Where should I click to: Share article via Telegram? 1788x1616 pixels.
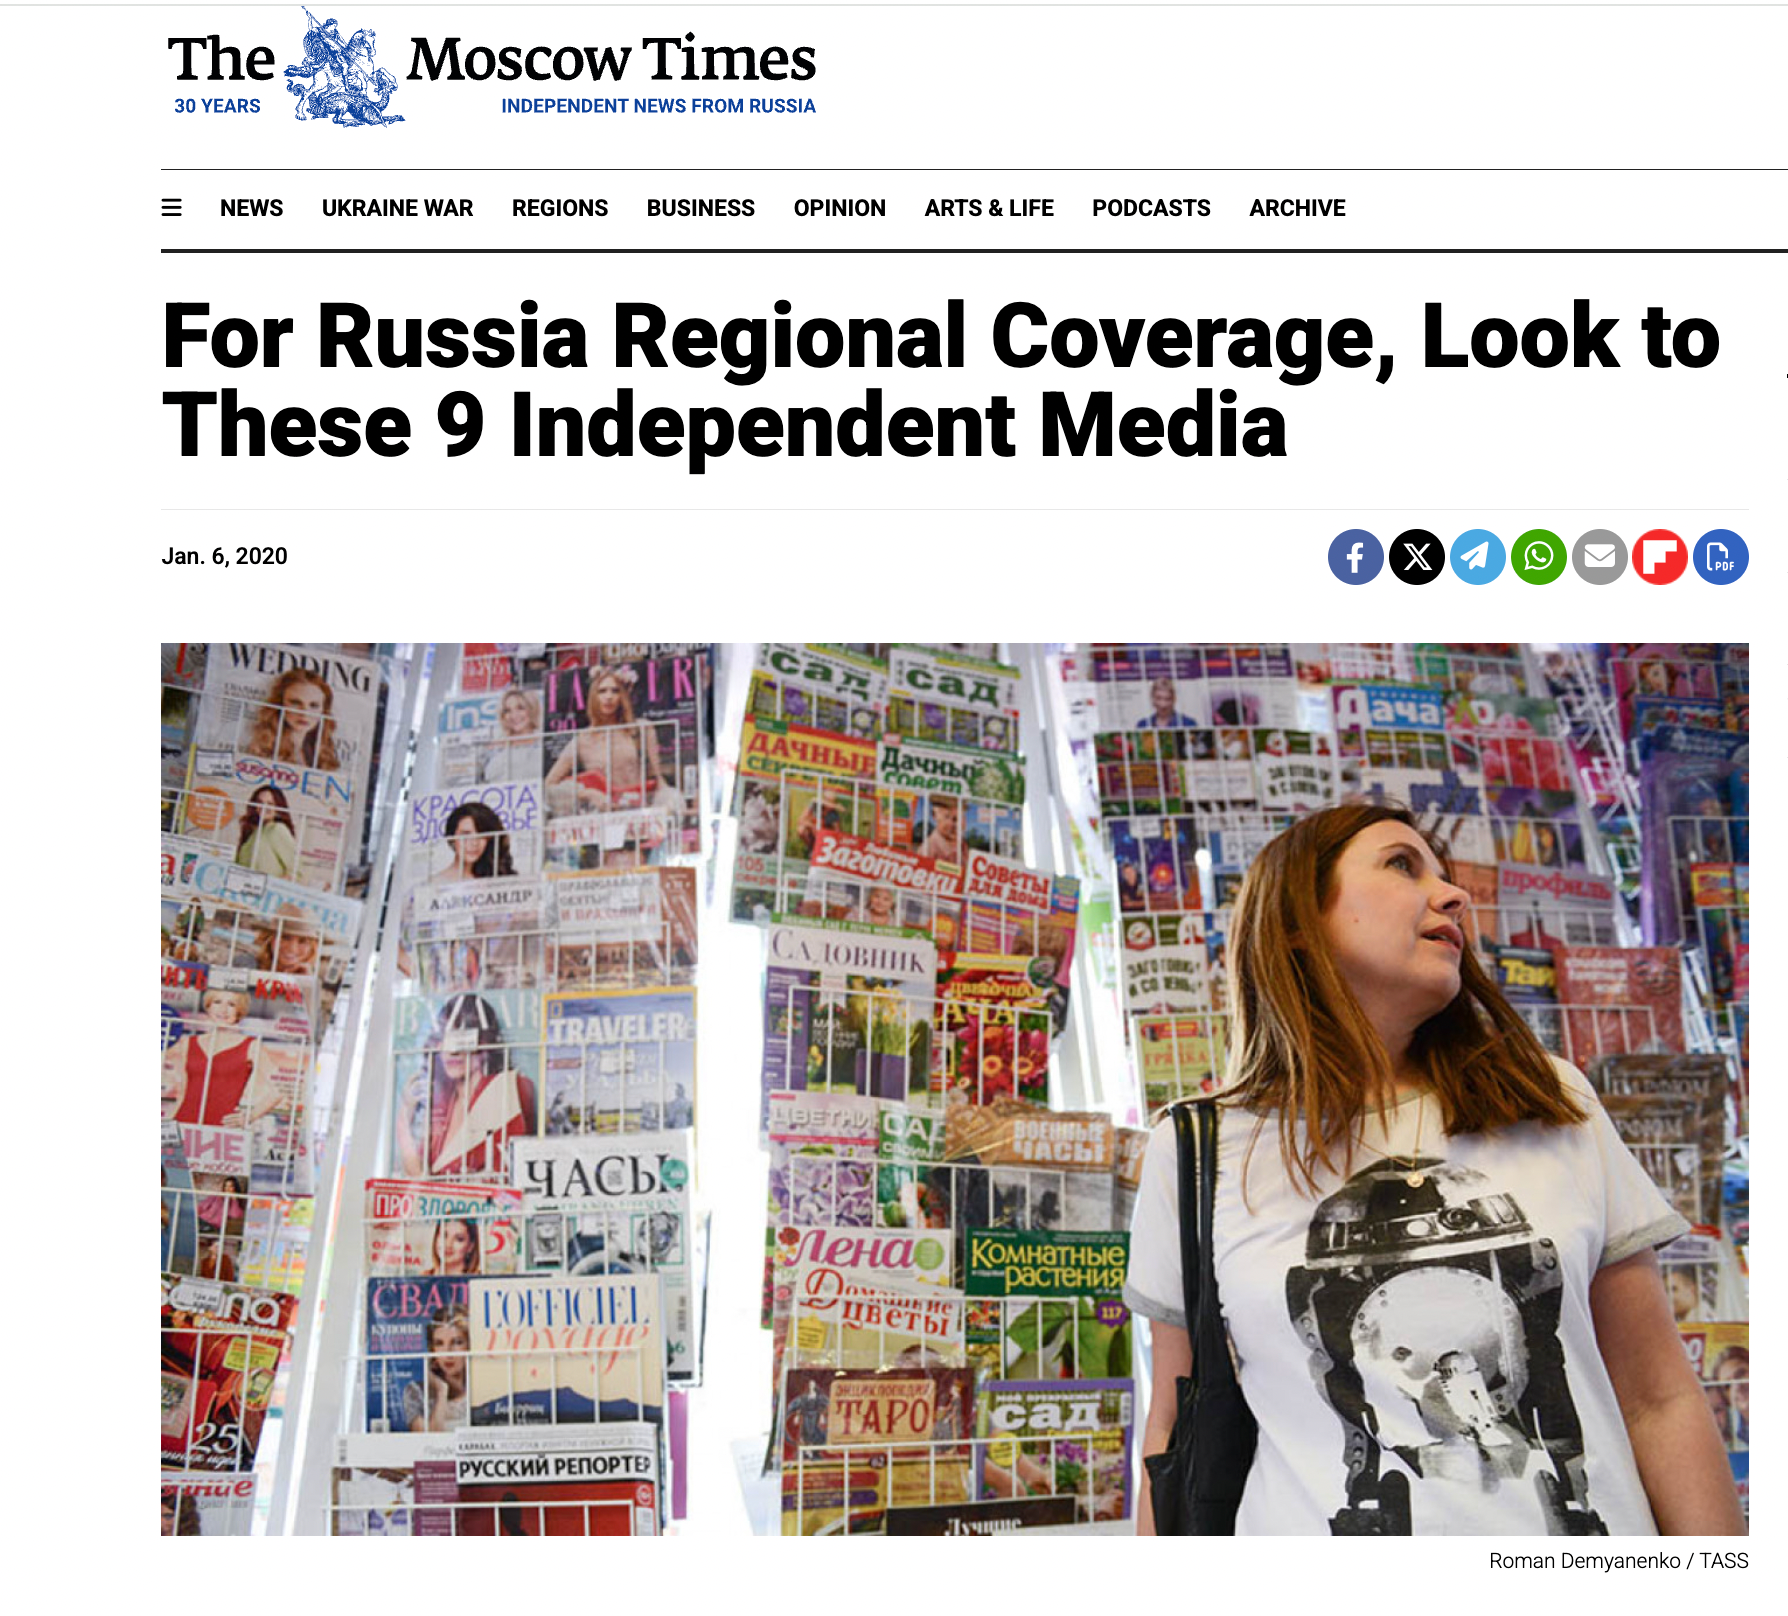[x=1477, y=557]
